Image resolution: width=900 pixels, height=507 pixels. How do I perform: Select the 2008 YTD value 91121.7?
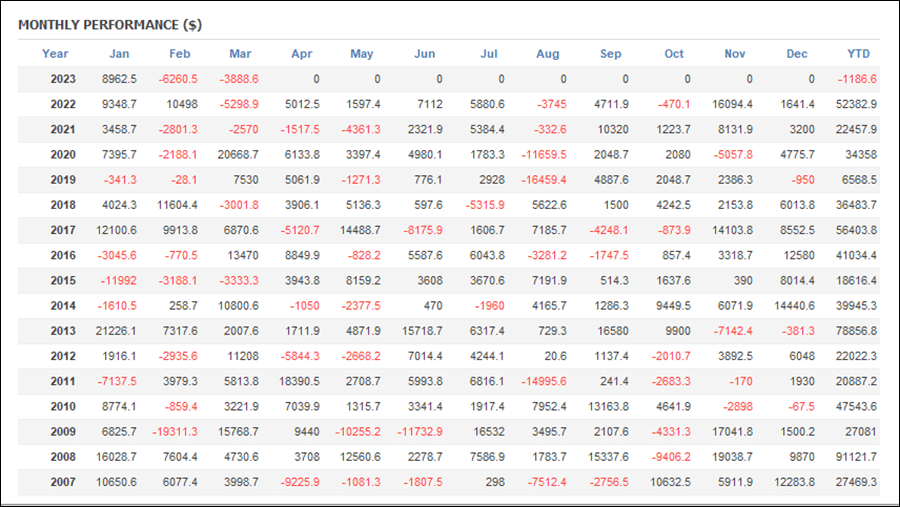(x=856, y=456)
